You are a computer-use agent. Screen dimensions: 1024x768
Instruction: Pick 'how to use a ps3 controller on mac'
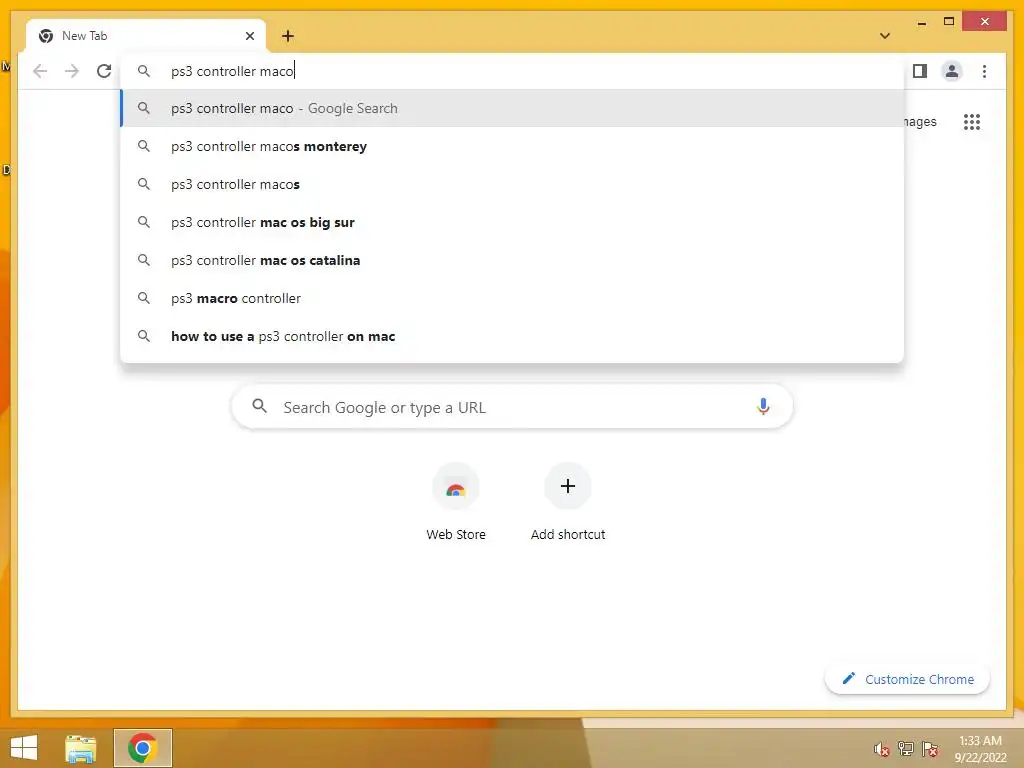pos(513,336)
